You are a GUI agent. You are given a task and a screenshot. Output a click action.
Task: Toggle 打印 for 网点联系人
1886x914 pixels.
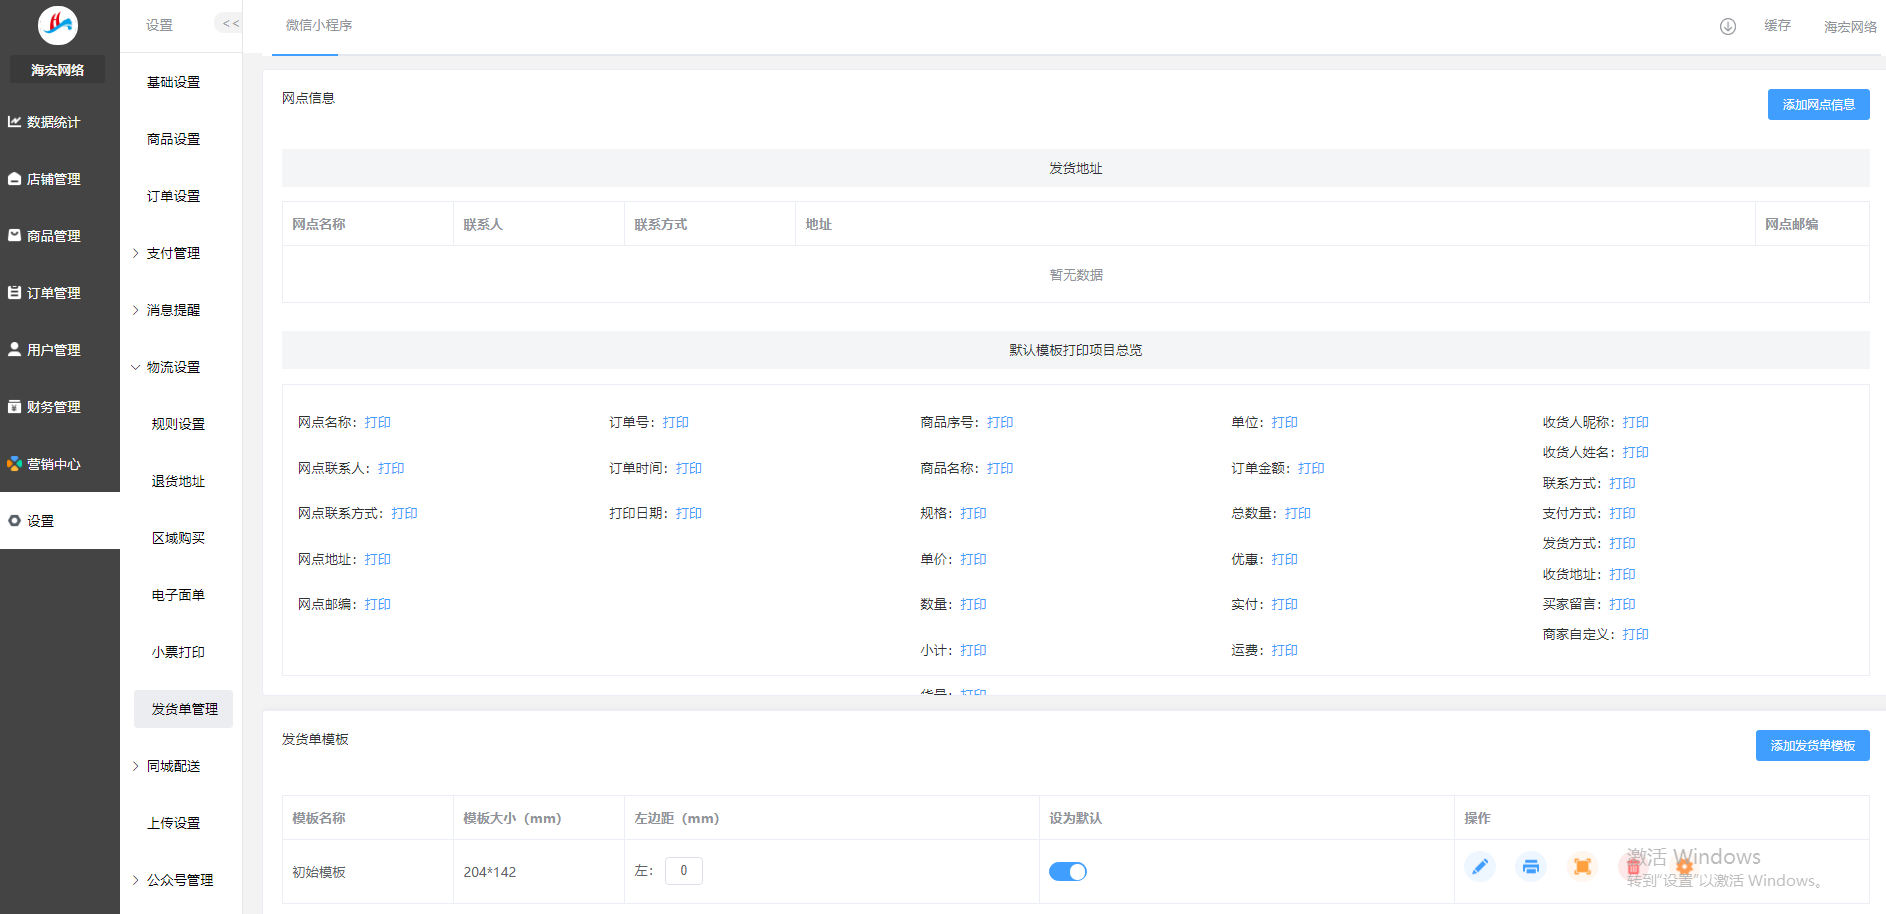[x=391, y=468]
